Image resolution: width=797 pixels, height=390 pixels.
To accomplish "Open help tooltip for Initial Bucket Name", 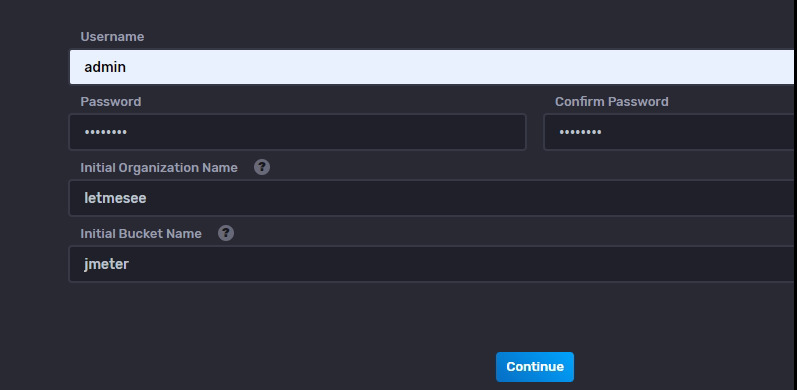I will (226, 233).
